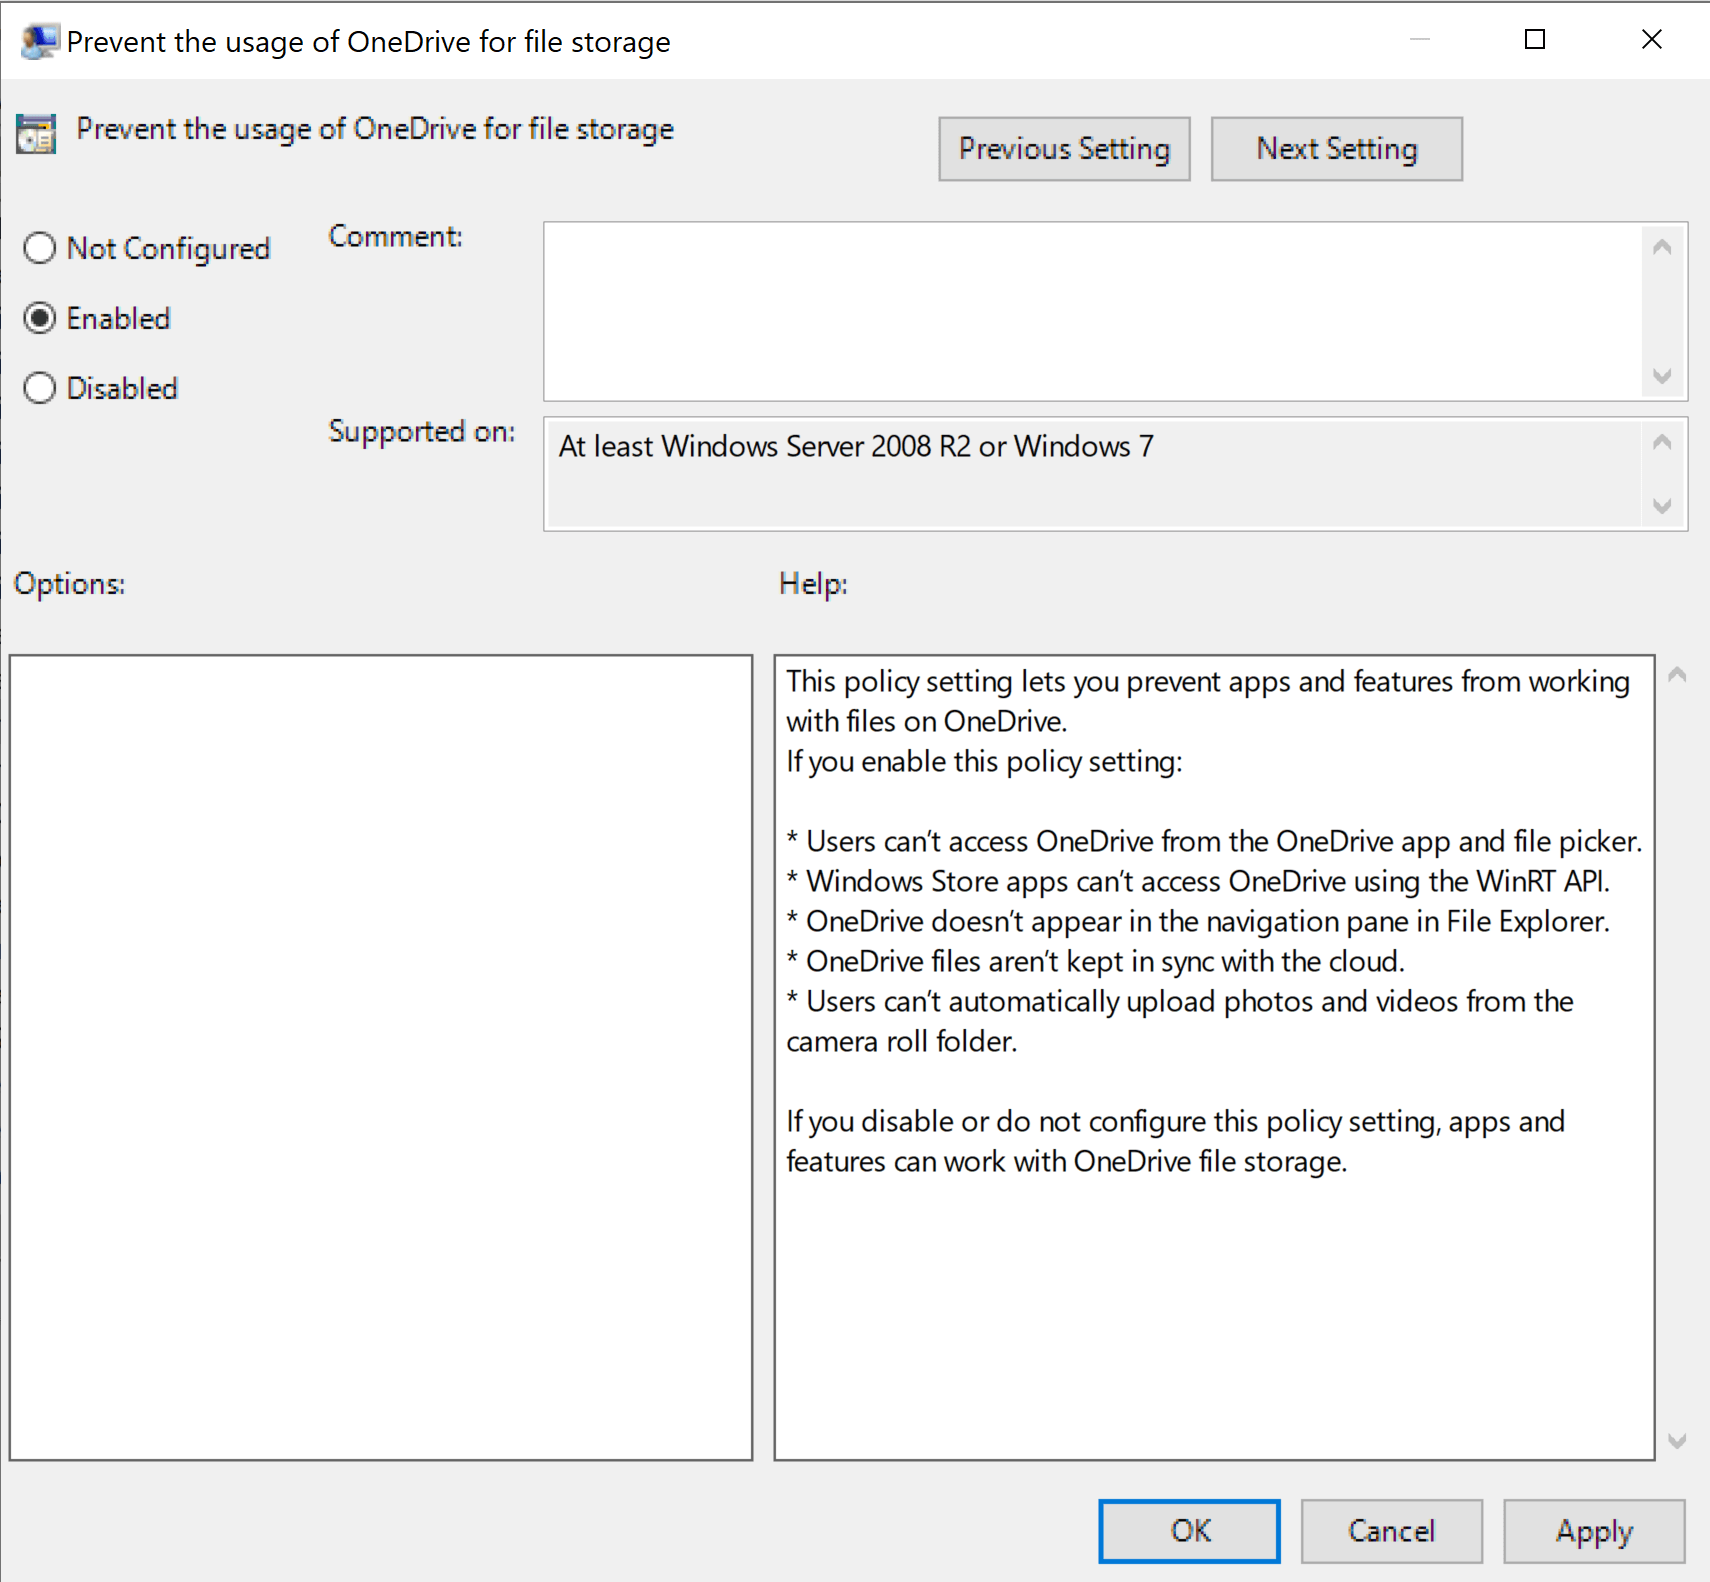
Task: Click the empty Options pane
Action: (381, 1058)
